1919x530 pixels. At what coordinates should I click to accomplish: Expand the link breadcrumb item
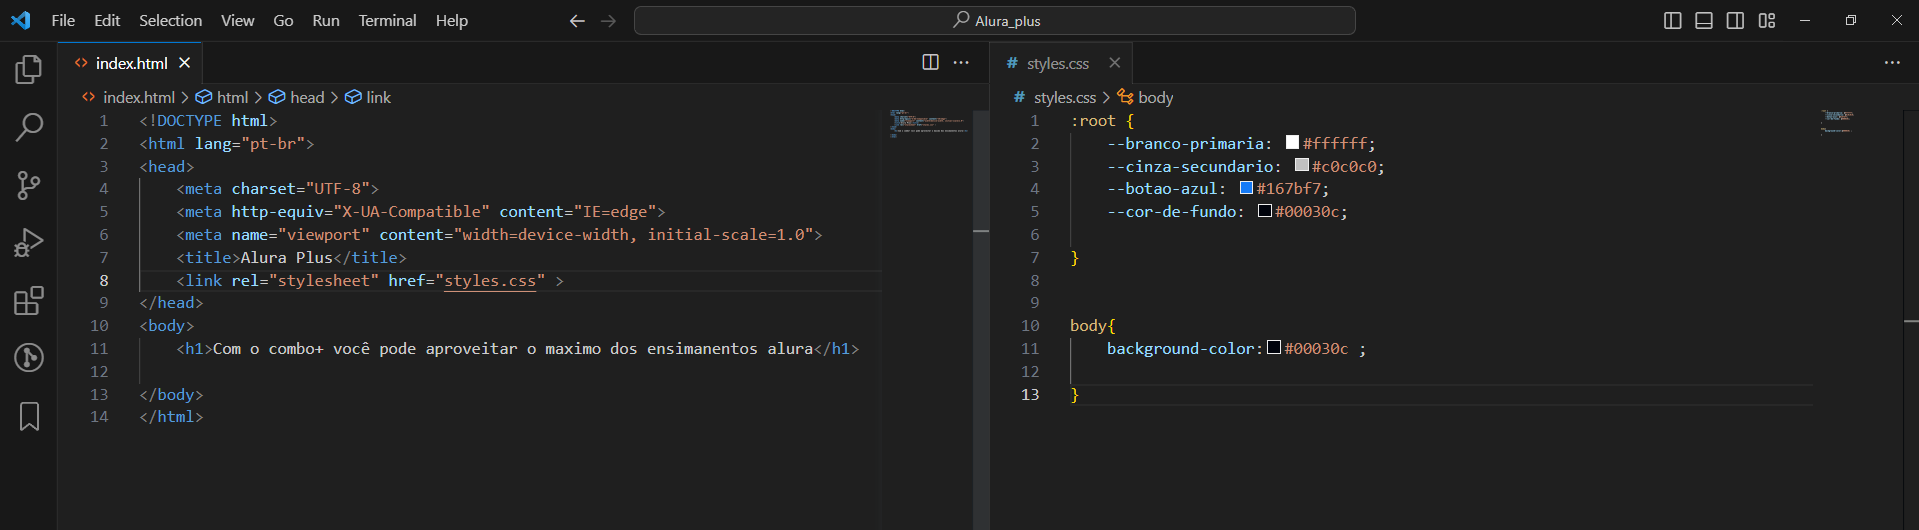(x=368, y=97)
